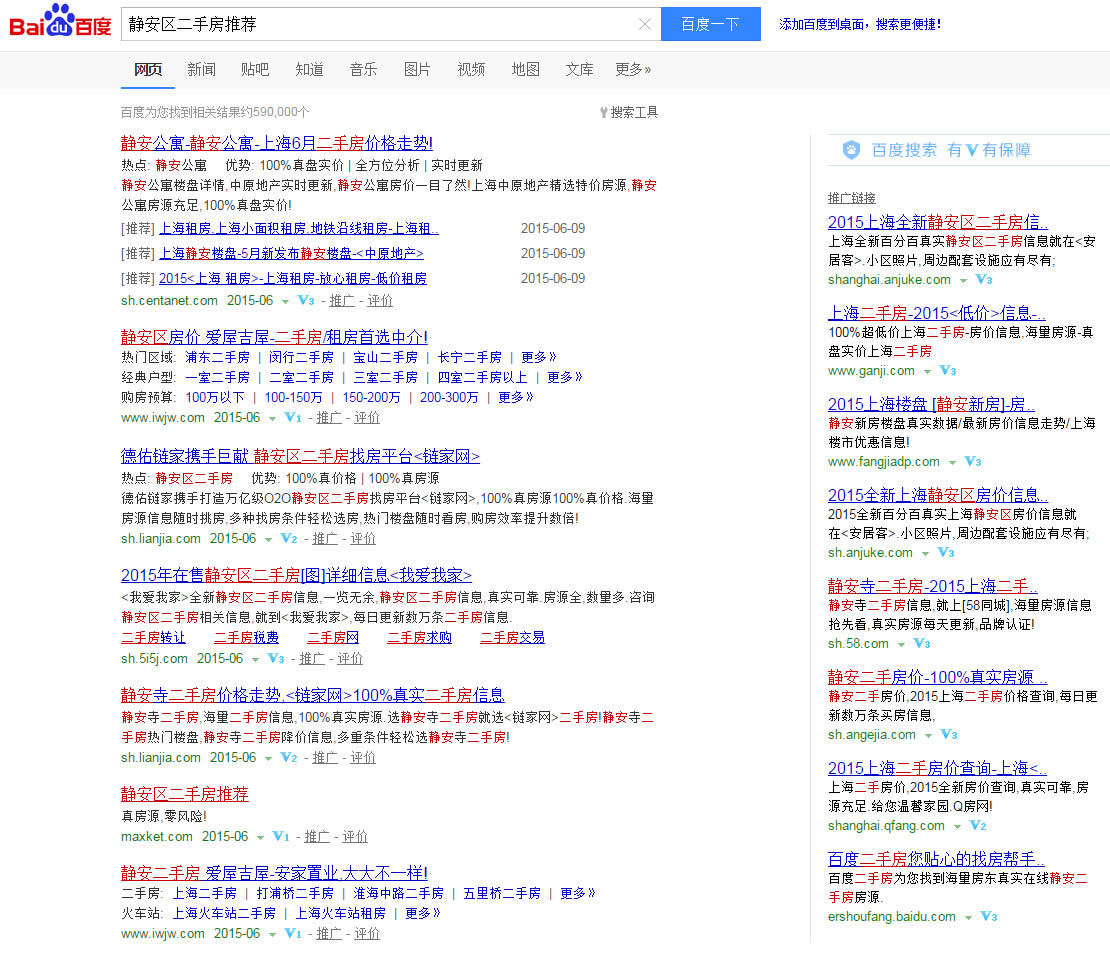The image size is (1110, 959).
Task: Click the V2 badge in the 德佑链家携手巨献 result
Action: coord(289,538)
